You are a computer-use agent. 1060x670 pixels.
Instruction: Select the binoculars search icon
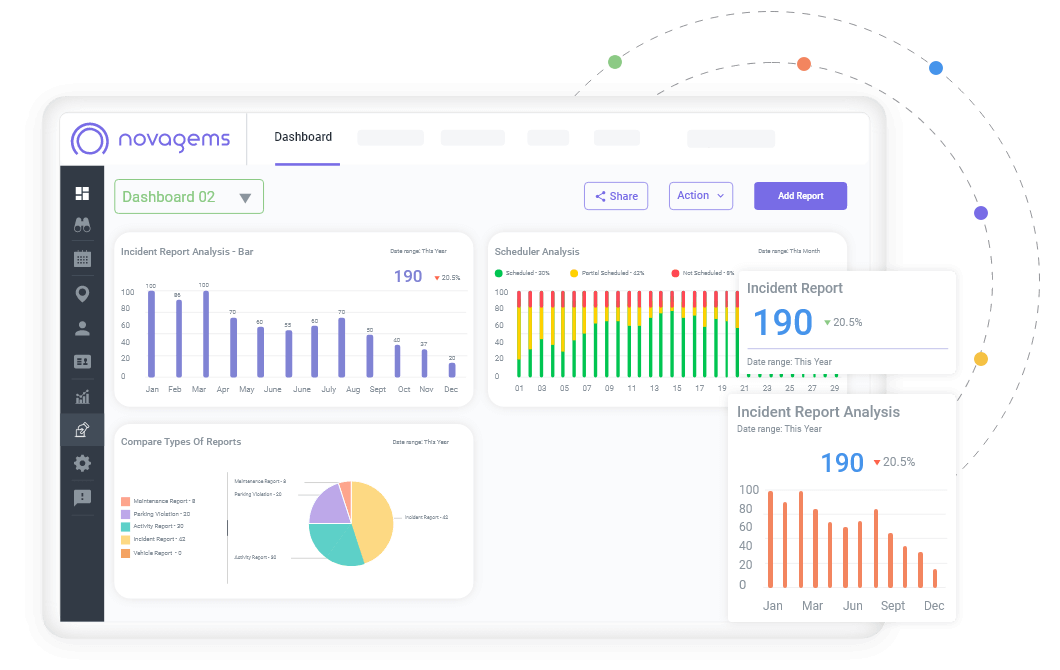(x=82, y=225)
